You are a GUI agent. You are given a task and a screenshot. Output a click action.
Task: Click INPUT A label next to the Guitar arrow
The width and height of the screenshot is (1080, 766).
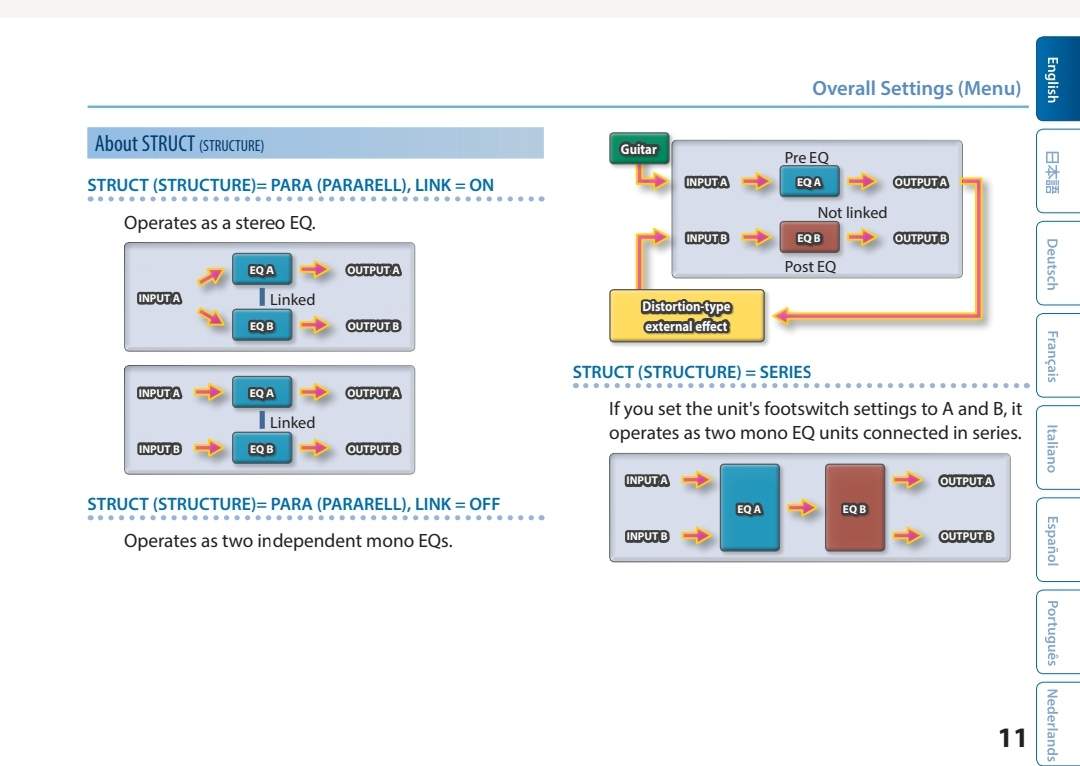[707, 182]
